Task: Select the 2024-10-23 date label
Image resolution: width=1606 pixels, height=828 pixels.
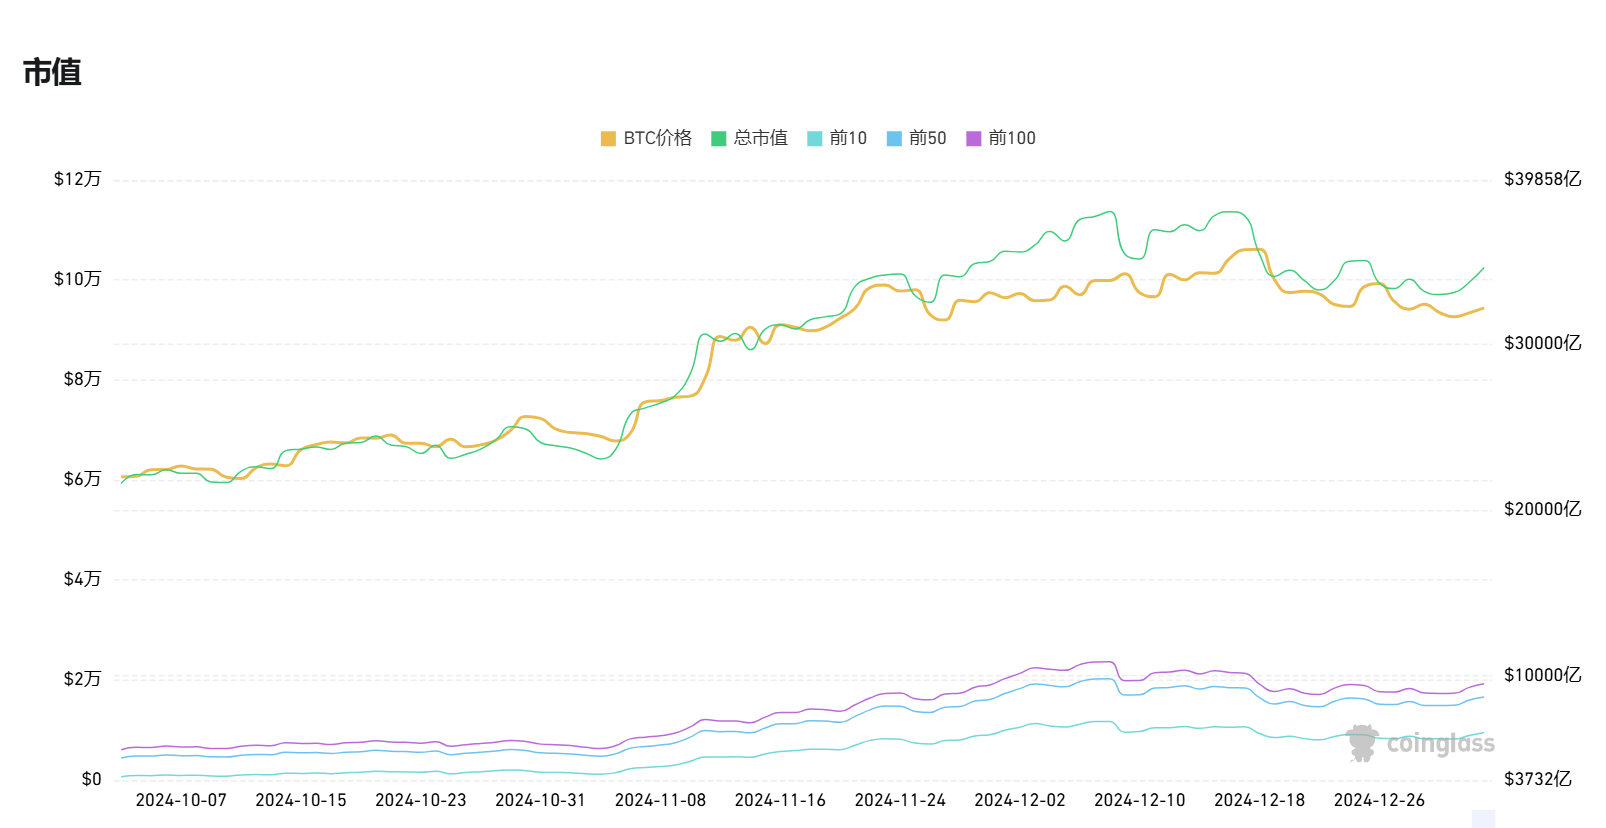Action: pyautogui.click(x=421, y=800)
